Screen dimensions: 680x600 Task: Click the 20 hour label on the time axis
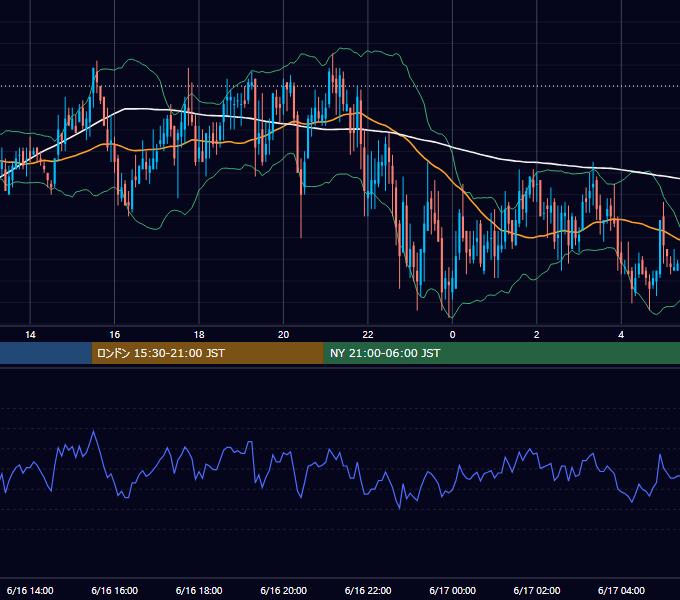point(283,335)
